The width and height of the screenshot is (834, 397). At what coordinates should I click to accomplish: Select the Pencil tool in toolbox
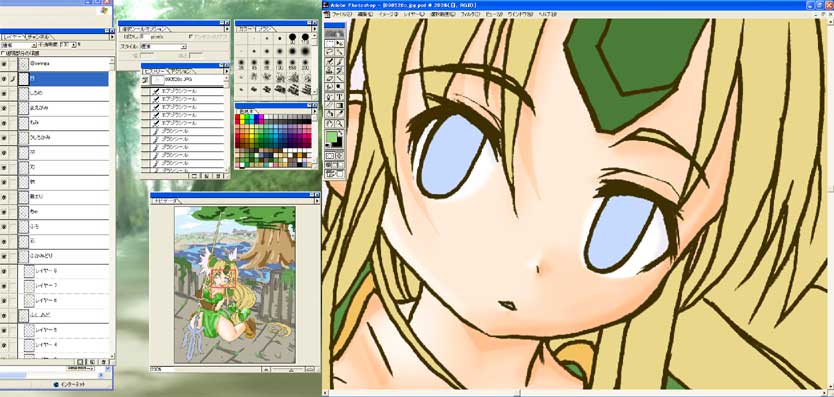click(x=339, y=78)
